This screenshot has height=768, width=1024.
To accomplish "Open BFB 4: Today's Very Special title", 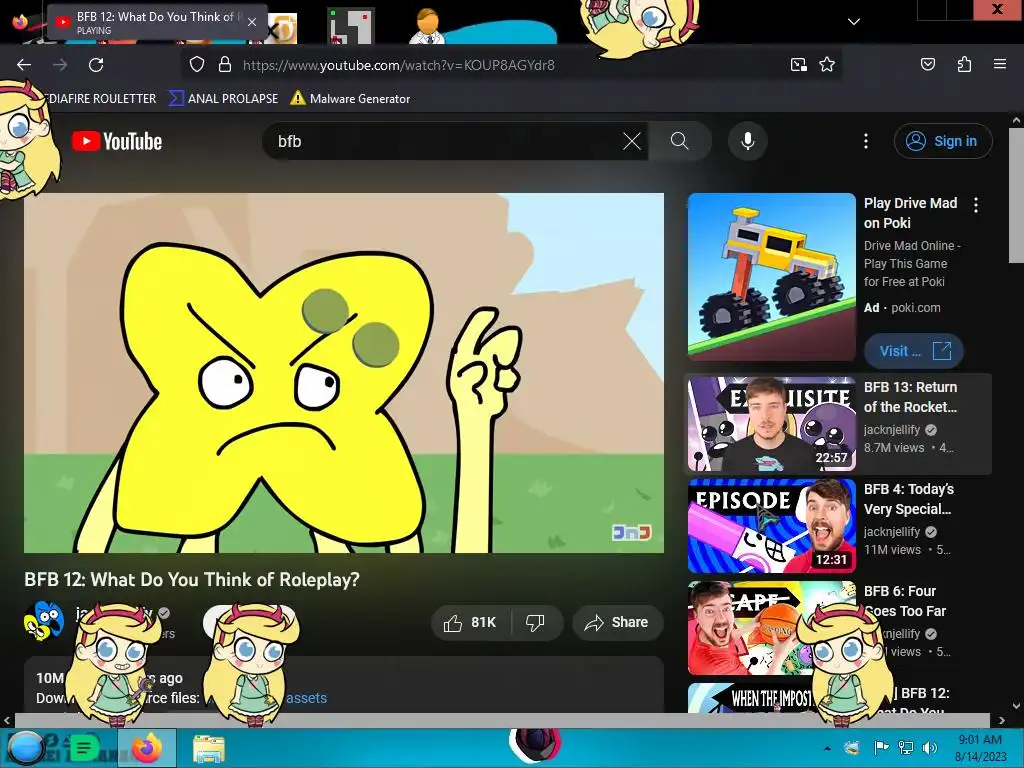I will click(909, 499).
